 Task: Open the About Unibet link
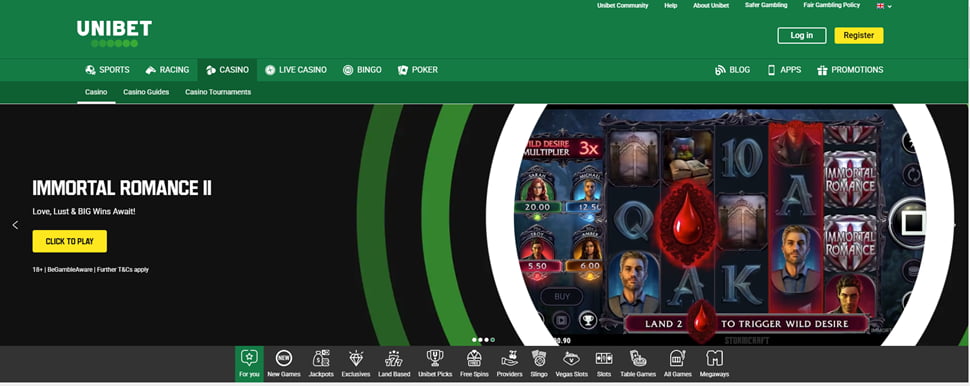(x=711, y=6)
